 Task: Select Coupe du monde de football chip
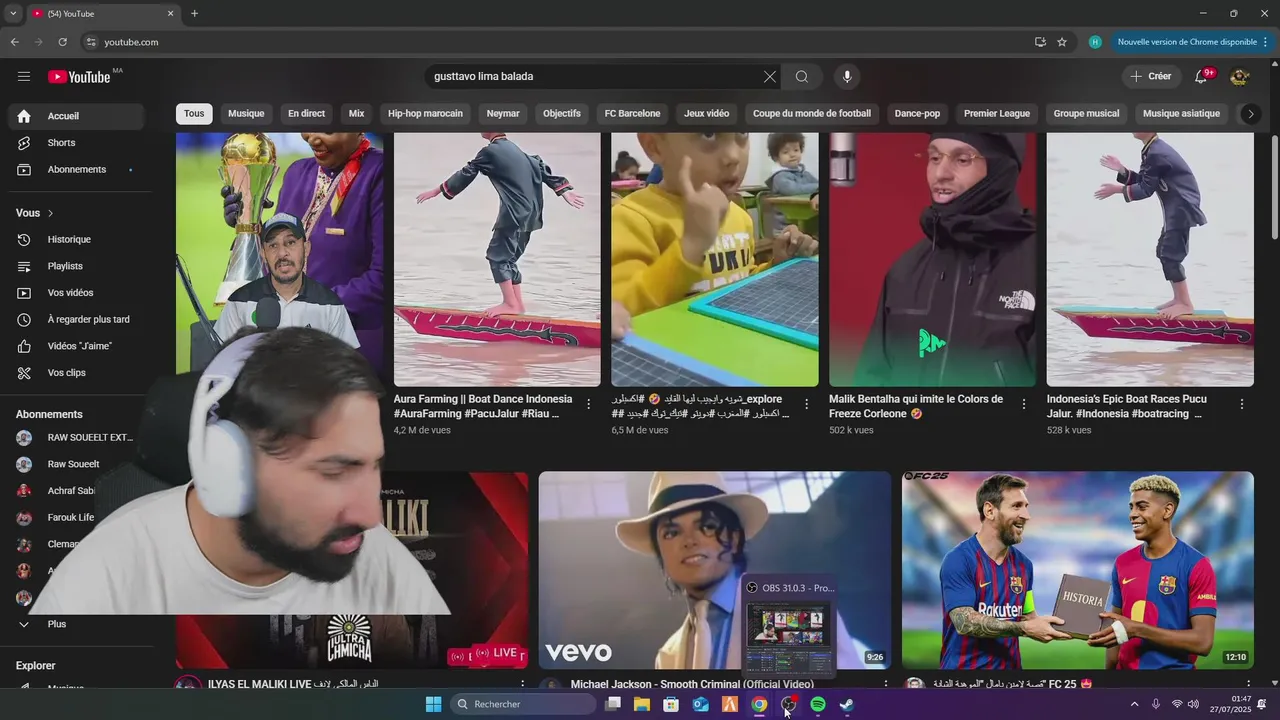click(812, 114)
